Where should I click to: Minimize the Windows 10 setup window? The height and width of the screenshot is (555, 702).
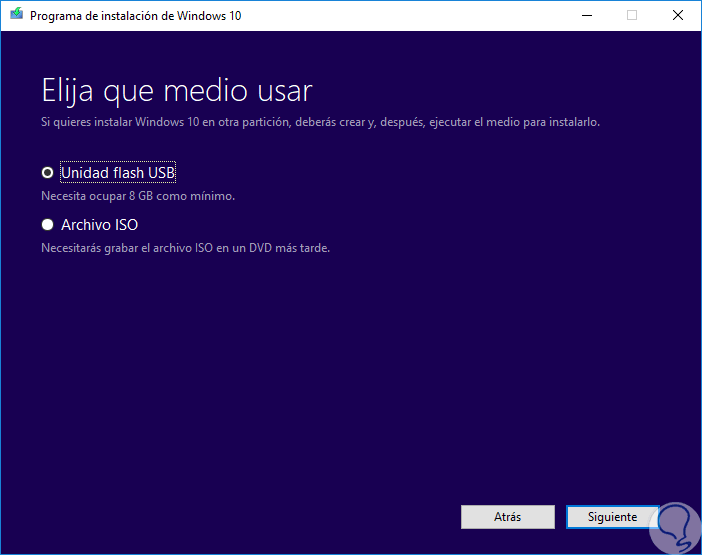click(587, 16)
